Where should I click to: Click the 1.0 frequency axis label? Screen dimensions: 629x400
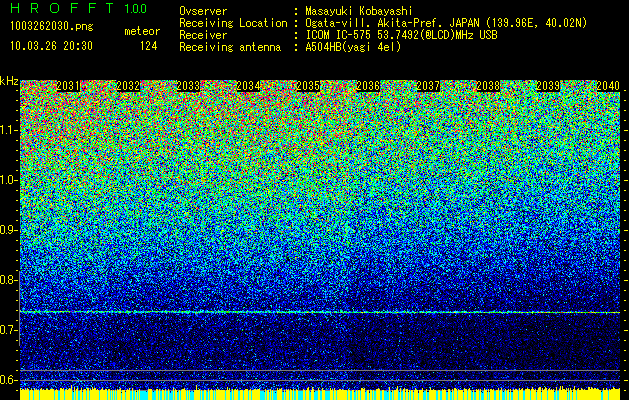(x=8, y=180)
